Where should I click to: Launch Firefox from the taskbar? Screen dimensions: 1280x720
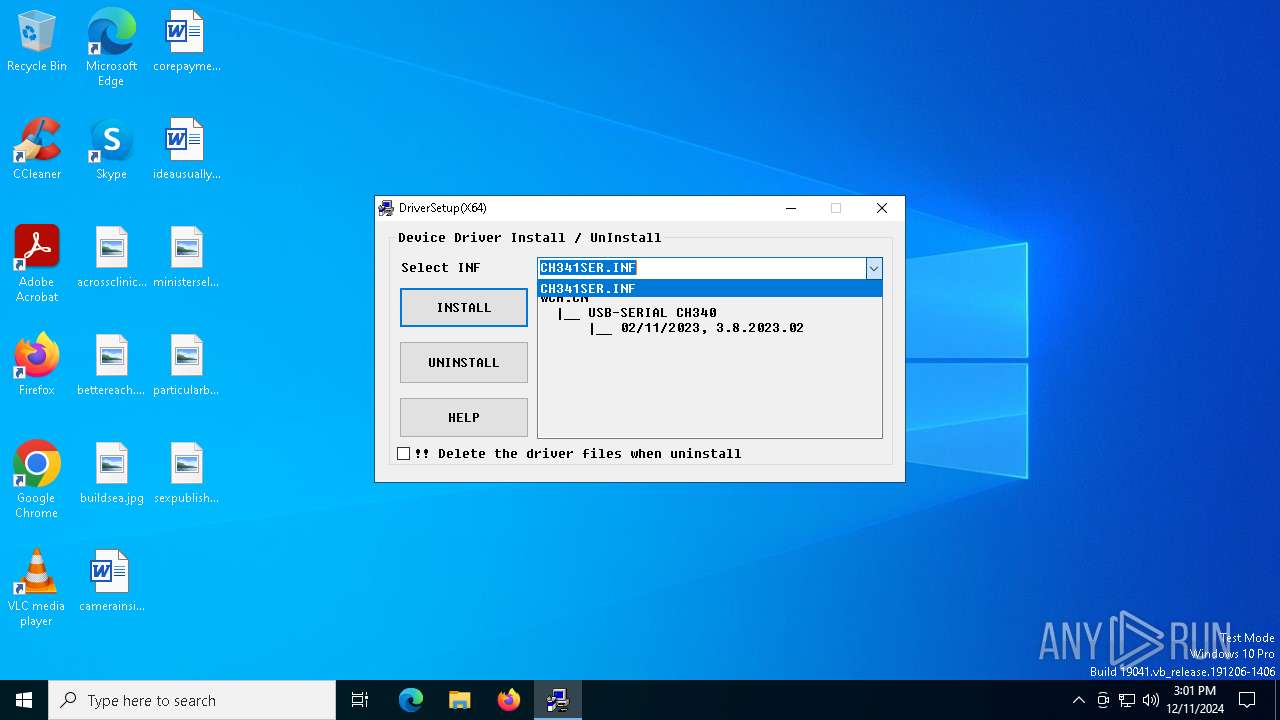(509, 700)
